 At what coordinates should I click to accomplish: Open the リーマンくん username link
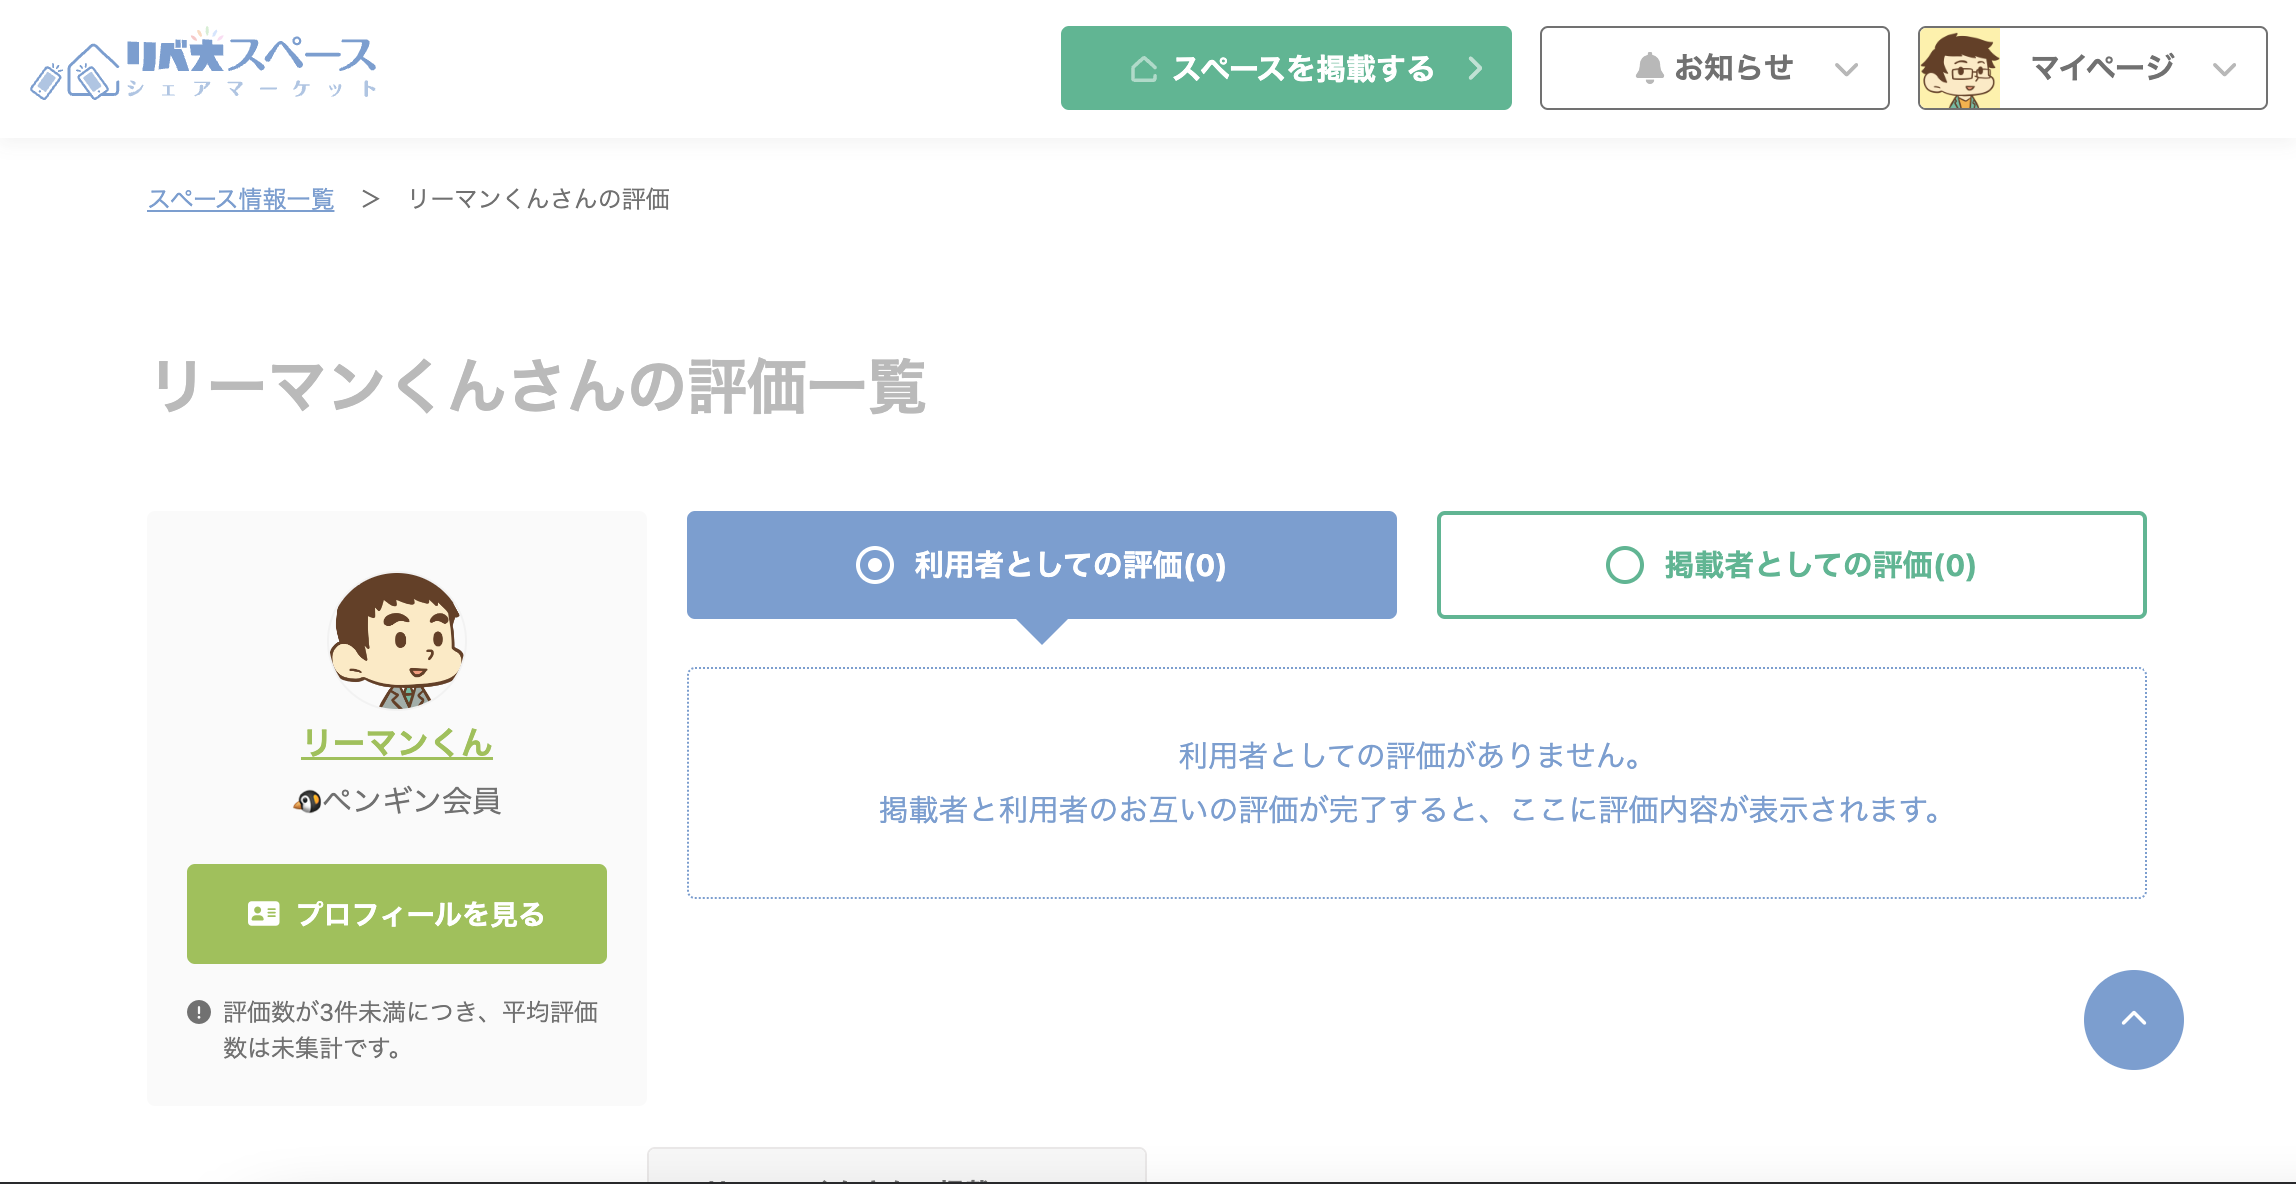click(x=397, y=742)
